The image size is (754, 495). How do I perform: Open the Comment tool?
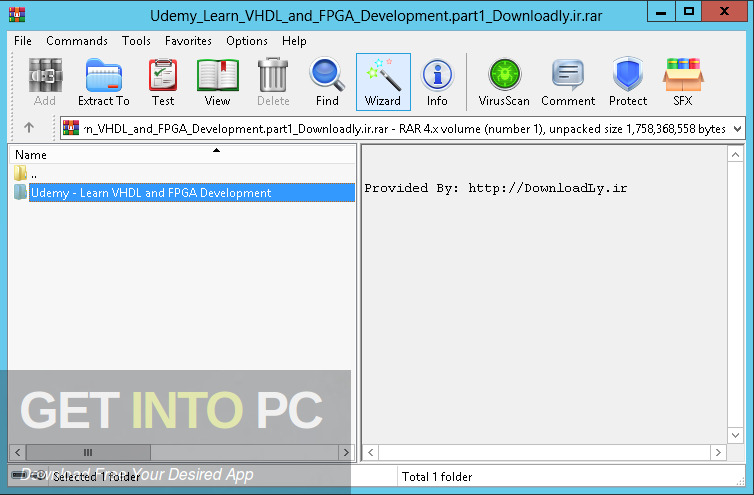568,81
